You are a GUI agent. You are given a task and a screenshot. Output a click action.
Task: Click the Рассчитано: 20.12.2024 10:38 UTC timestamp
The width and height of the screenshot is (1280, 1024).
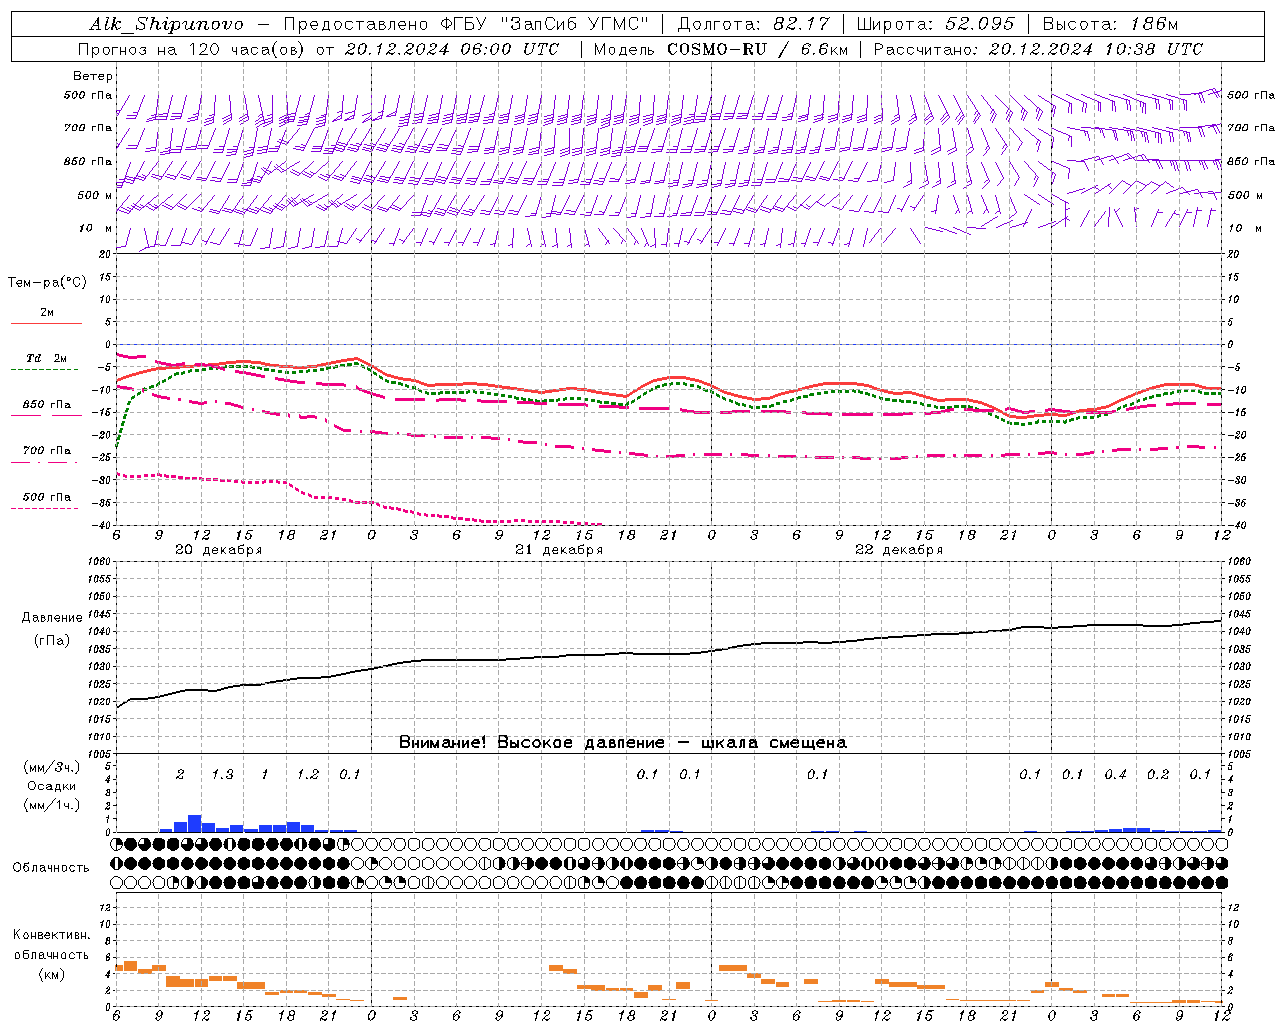[x=1038, y=49]
